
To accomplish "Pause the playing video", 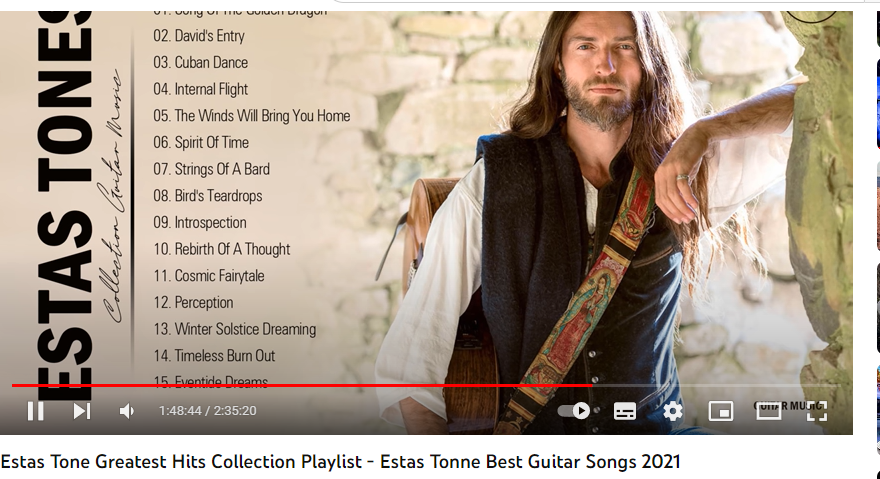I will pos(35,411).
